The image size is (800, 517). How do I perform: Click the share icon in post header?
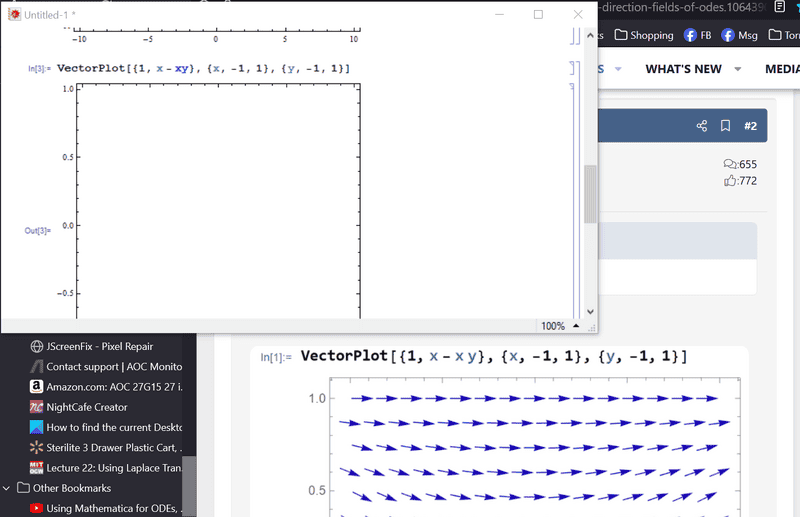pyautogui.click(x=701, y=126)
